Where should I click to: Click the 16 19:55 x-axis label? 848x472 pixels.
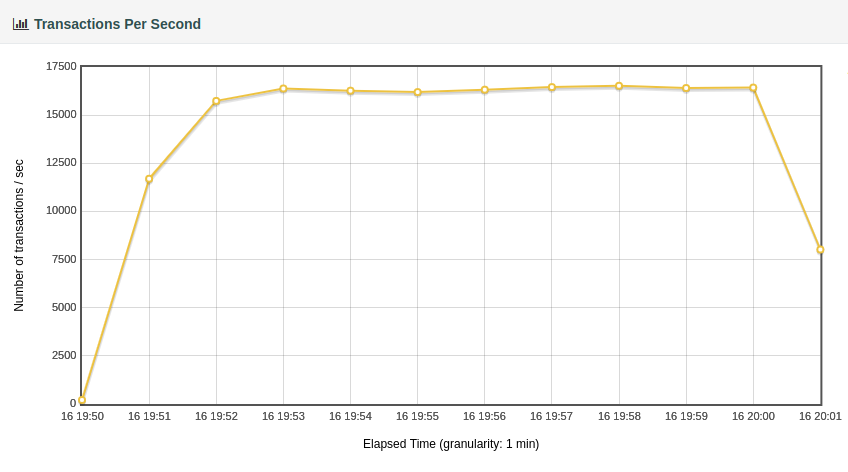tap(418, 416)
